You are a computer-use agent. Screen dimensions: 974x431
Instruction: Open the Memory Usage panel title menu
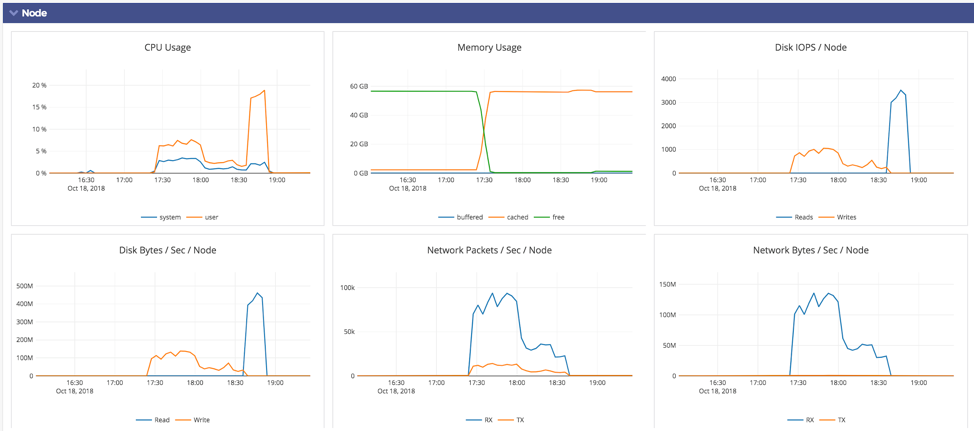pos(489,47)
